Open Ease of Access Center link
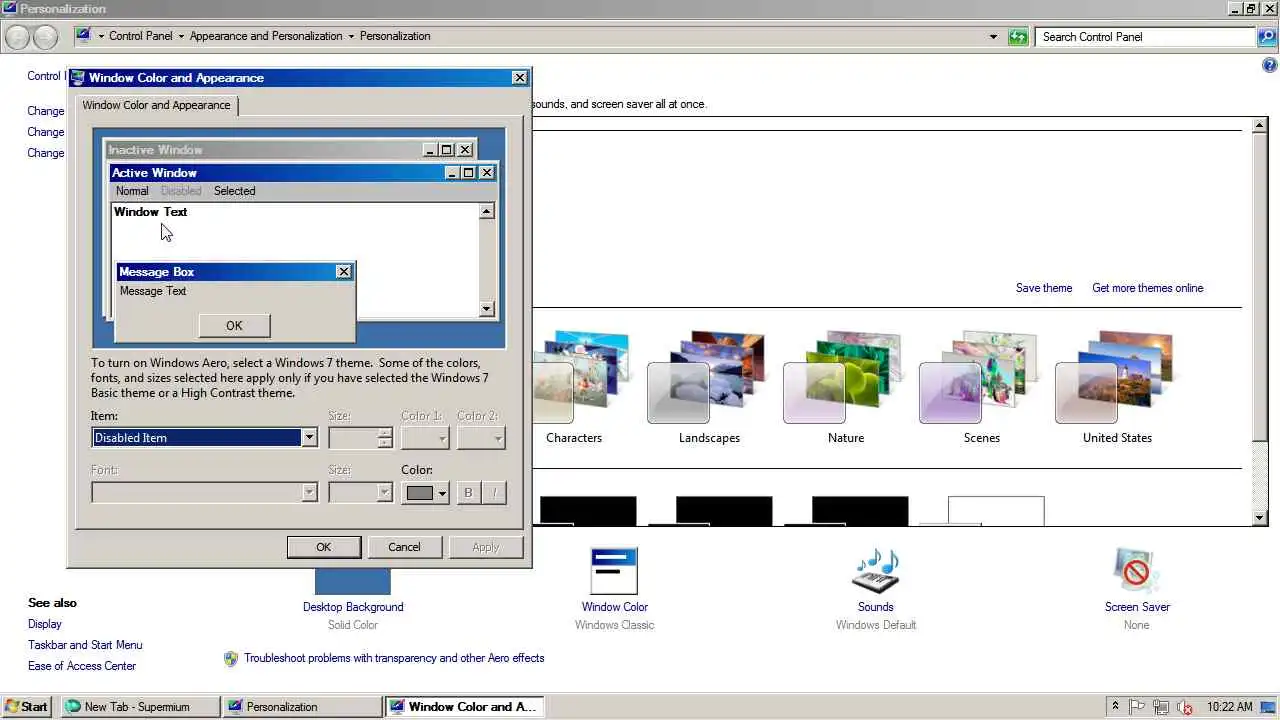1280x720 pixels. click(82, 666)
